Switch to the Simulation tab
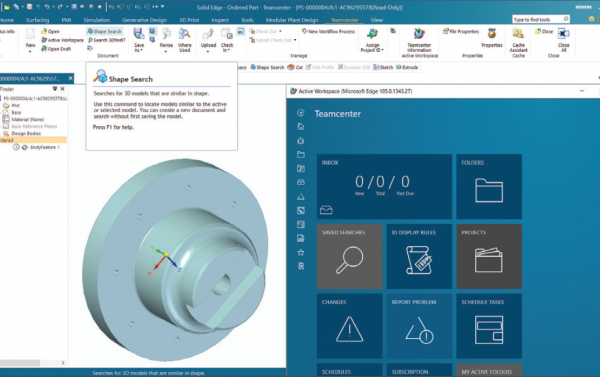Screen dimensions: 600x377 tap(97, 20)
